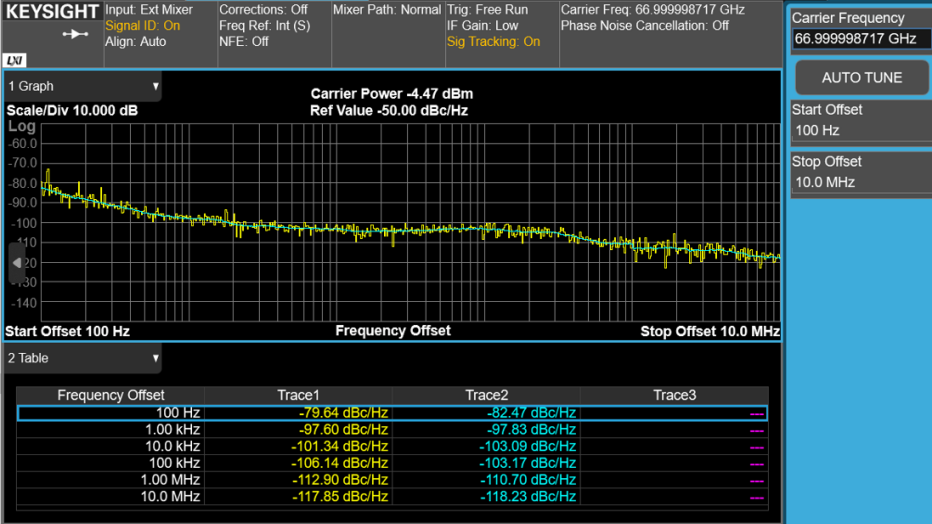This screenshot has height=524, width=932.
Task: Click Trace1 value -117.85 dBc/Hz
Action: [x=339, y=496]
